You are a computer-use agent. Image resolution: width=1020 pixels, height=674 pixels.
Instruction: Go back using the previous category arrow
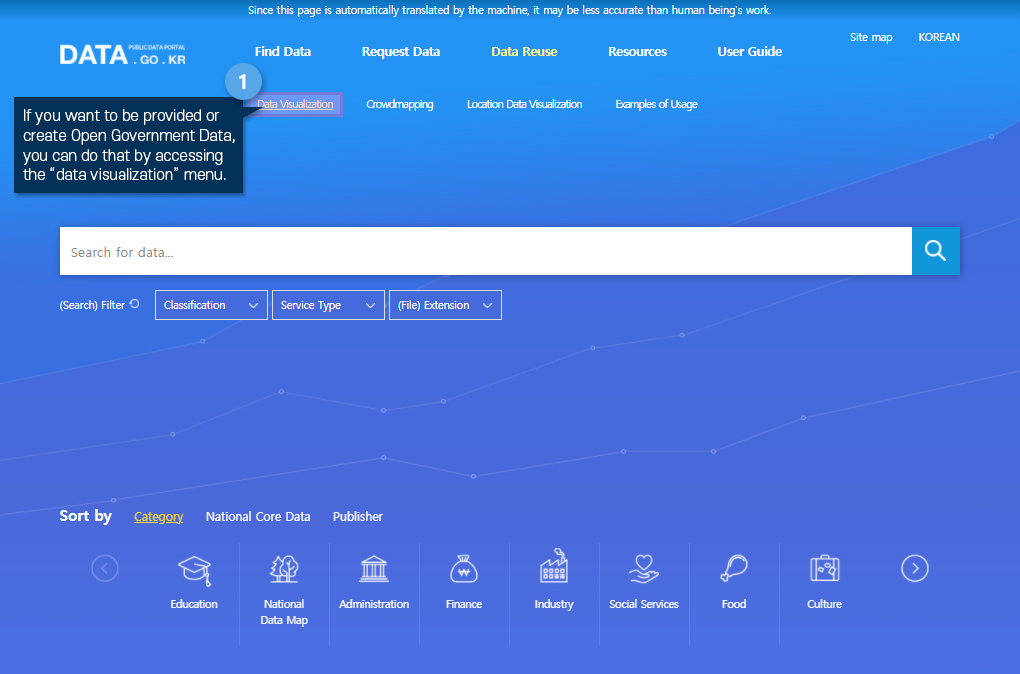(x=105, y=569)
